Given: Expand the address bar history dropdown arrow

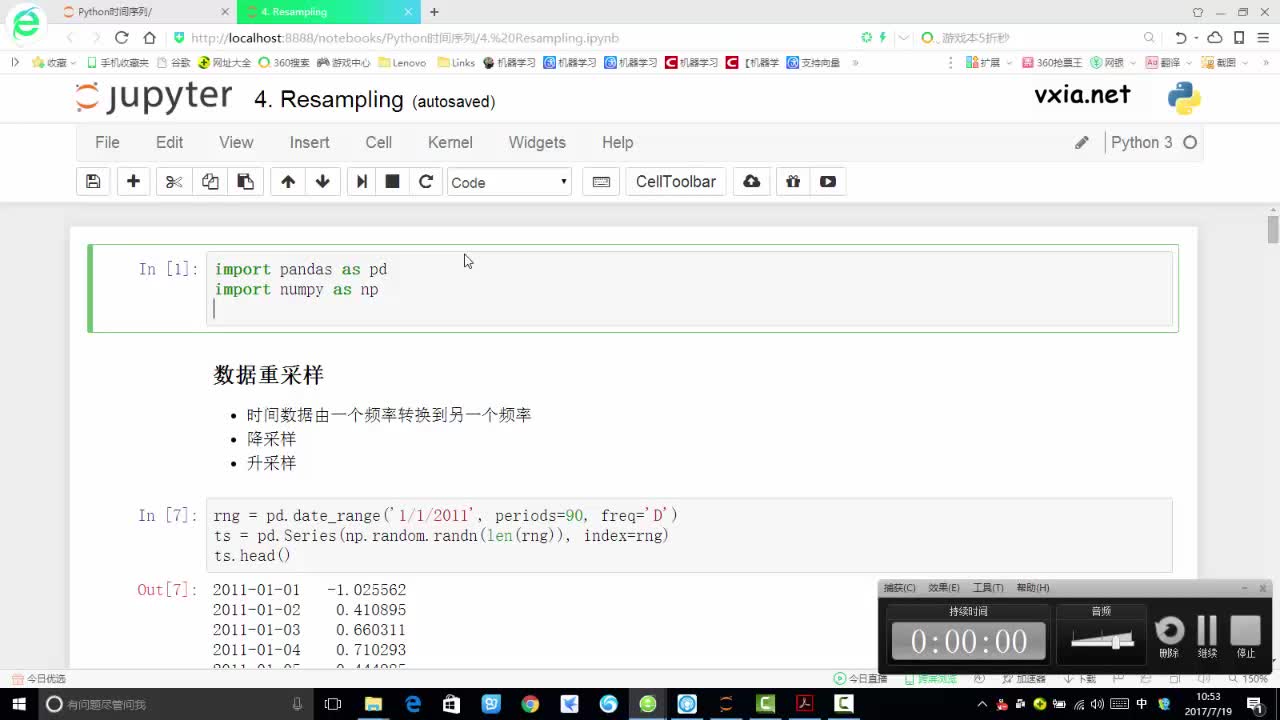Looking at the screenshot, I should pyautogui.click(x=904, y=37).
